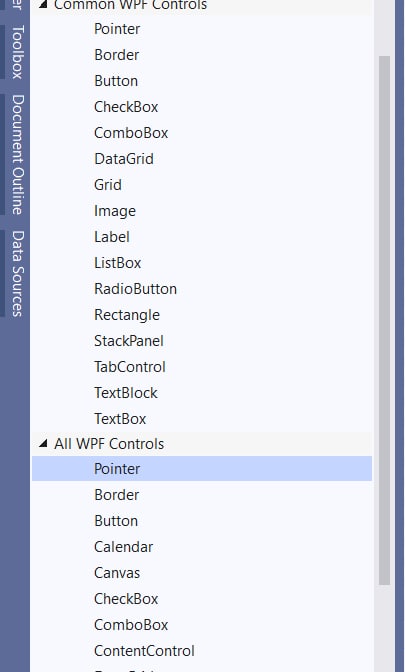This screenshot has width=405, height=672.
Task: Choose ListBox from the toolbox list
Action: 118,263
